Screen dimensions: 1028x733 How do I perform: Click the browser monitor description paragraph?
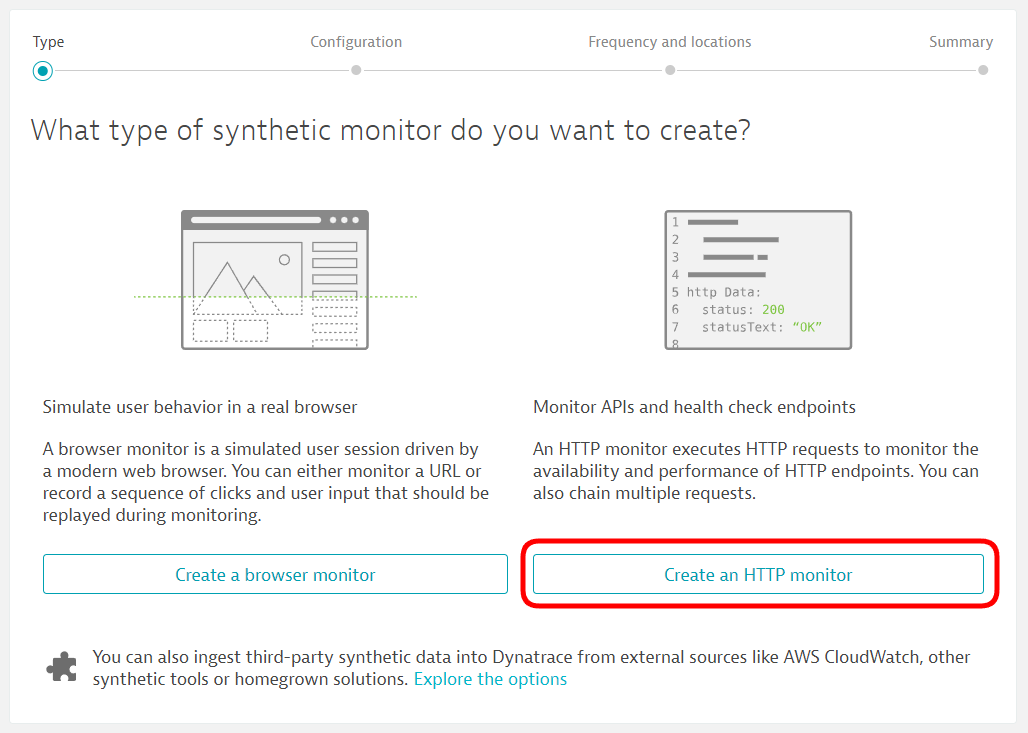265,482
